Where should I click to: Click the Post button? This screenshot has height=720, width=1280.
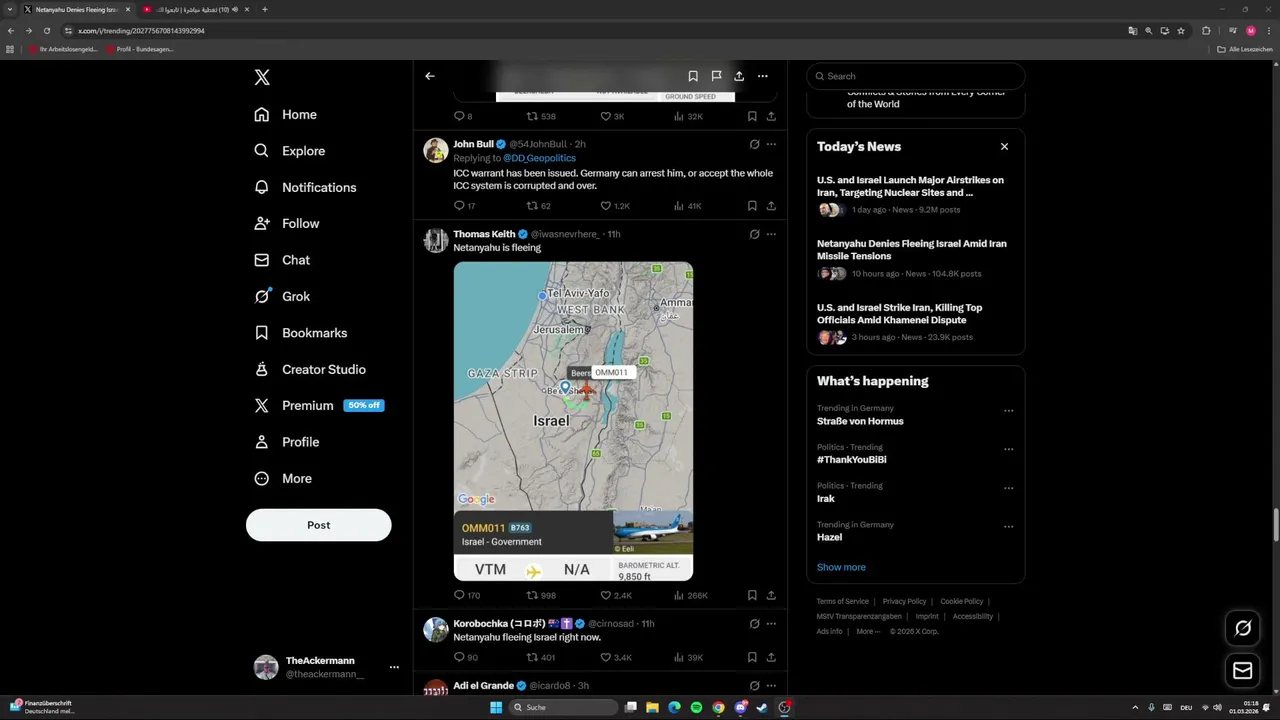[318, 525]
